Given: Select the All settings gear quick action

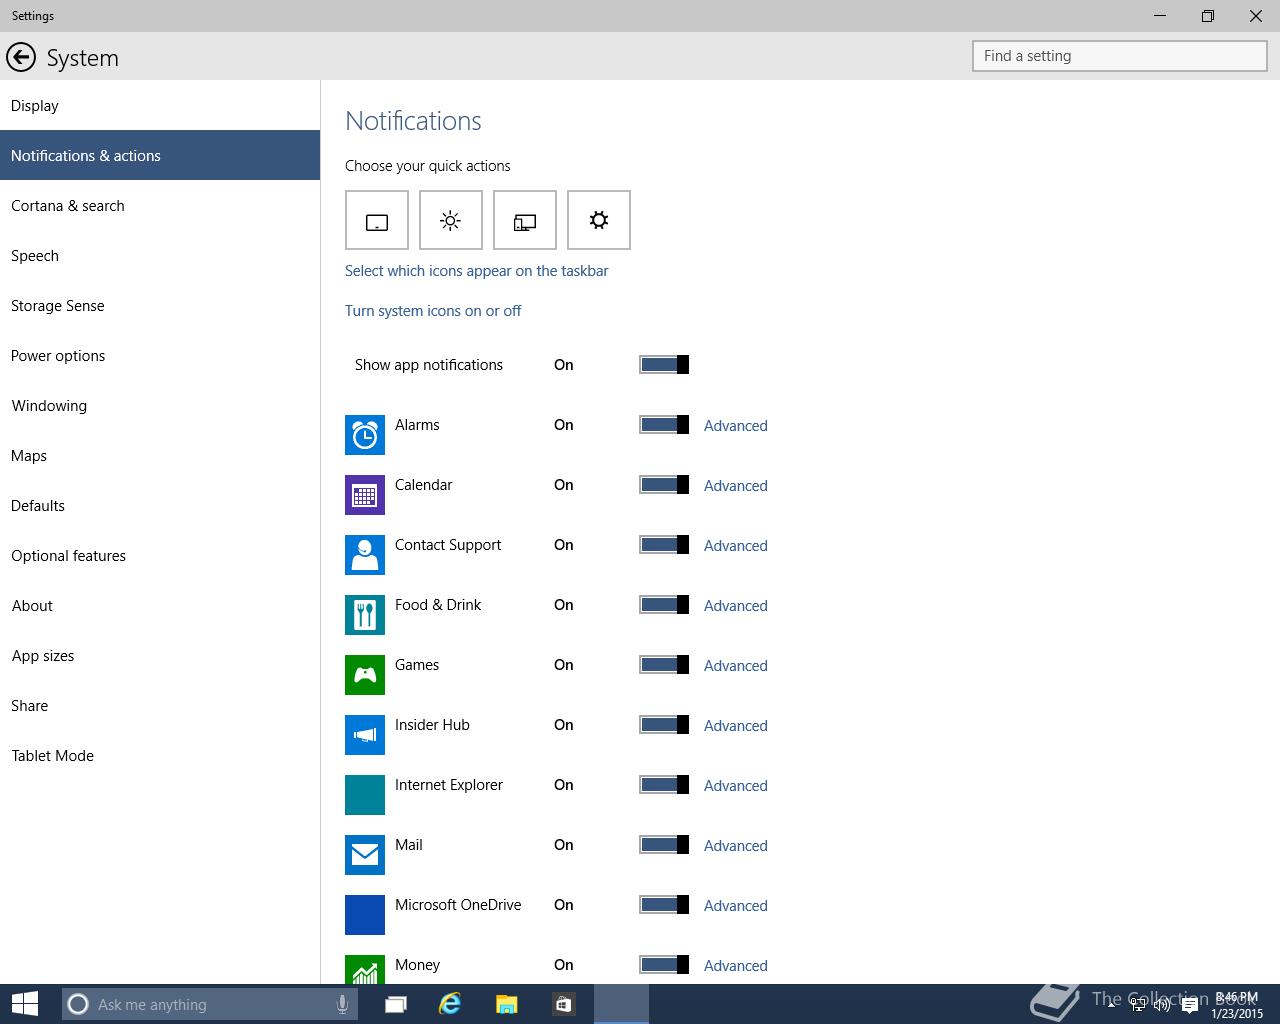Looking at the screenshot, I should coord(599,220).
